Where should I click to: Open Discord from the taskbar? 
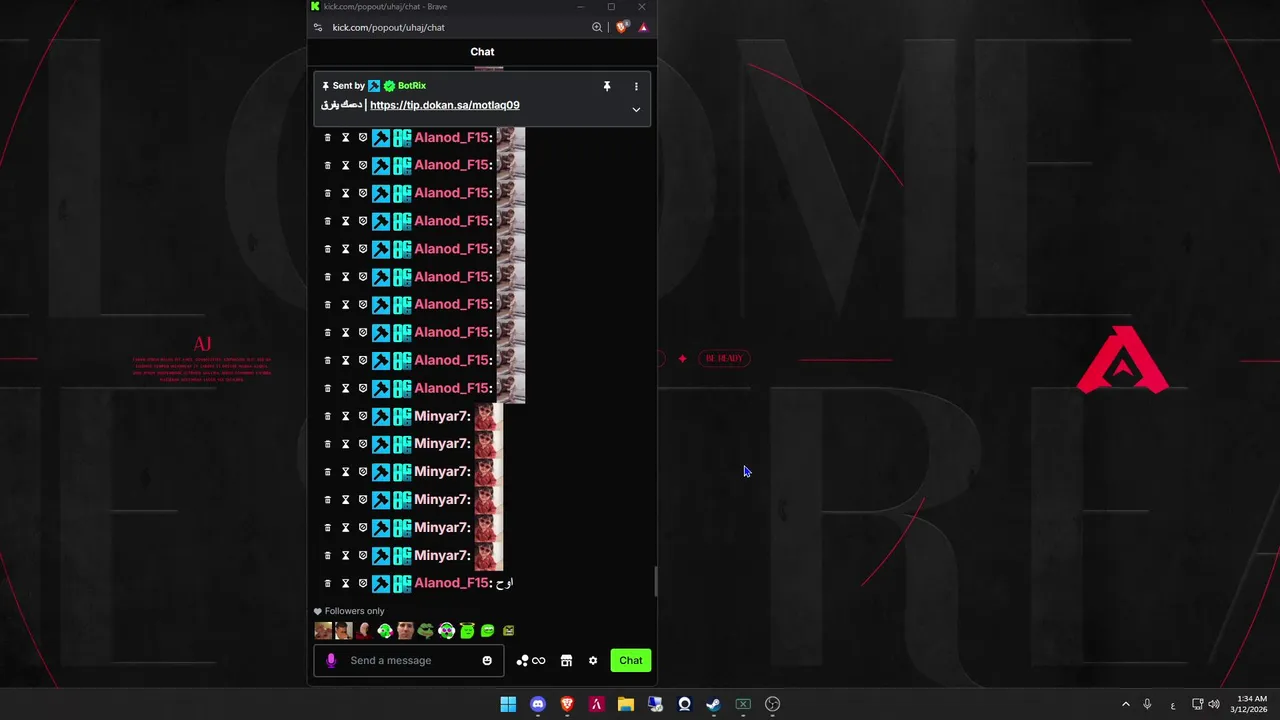pos(538,704)
